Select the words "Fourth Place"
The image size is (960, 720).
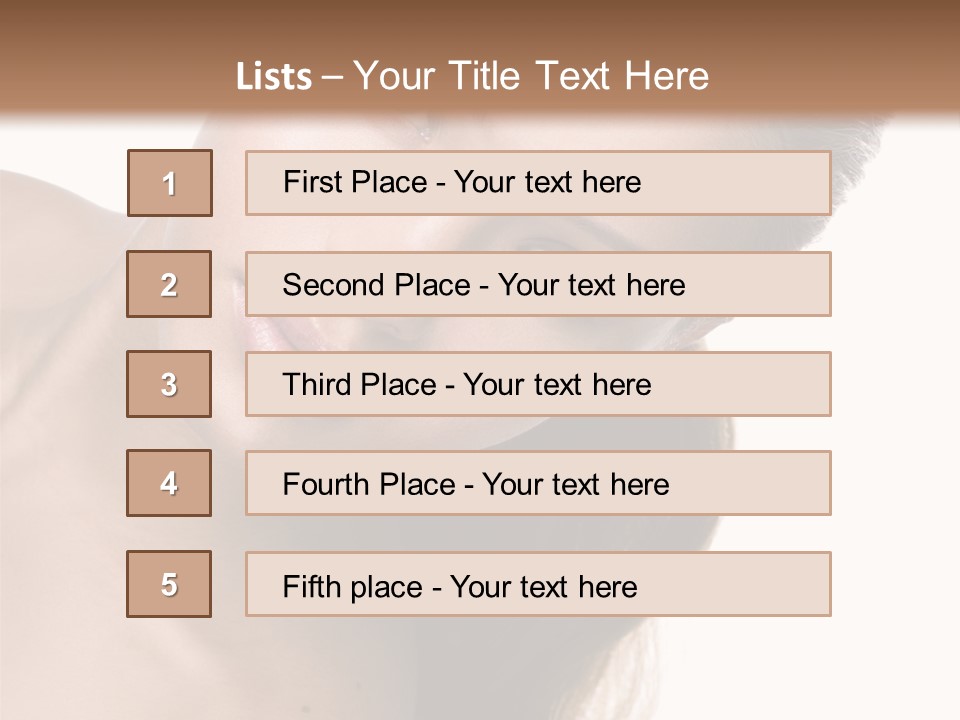click(369, 485)
